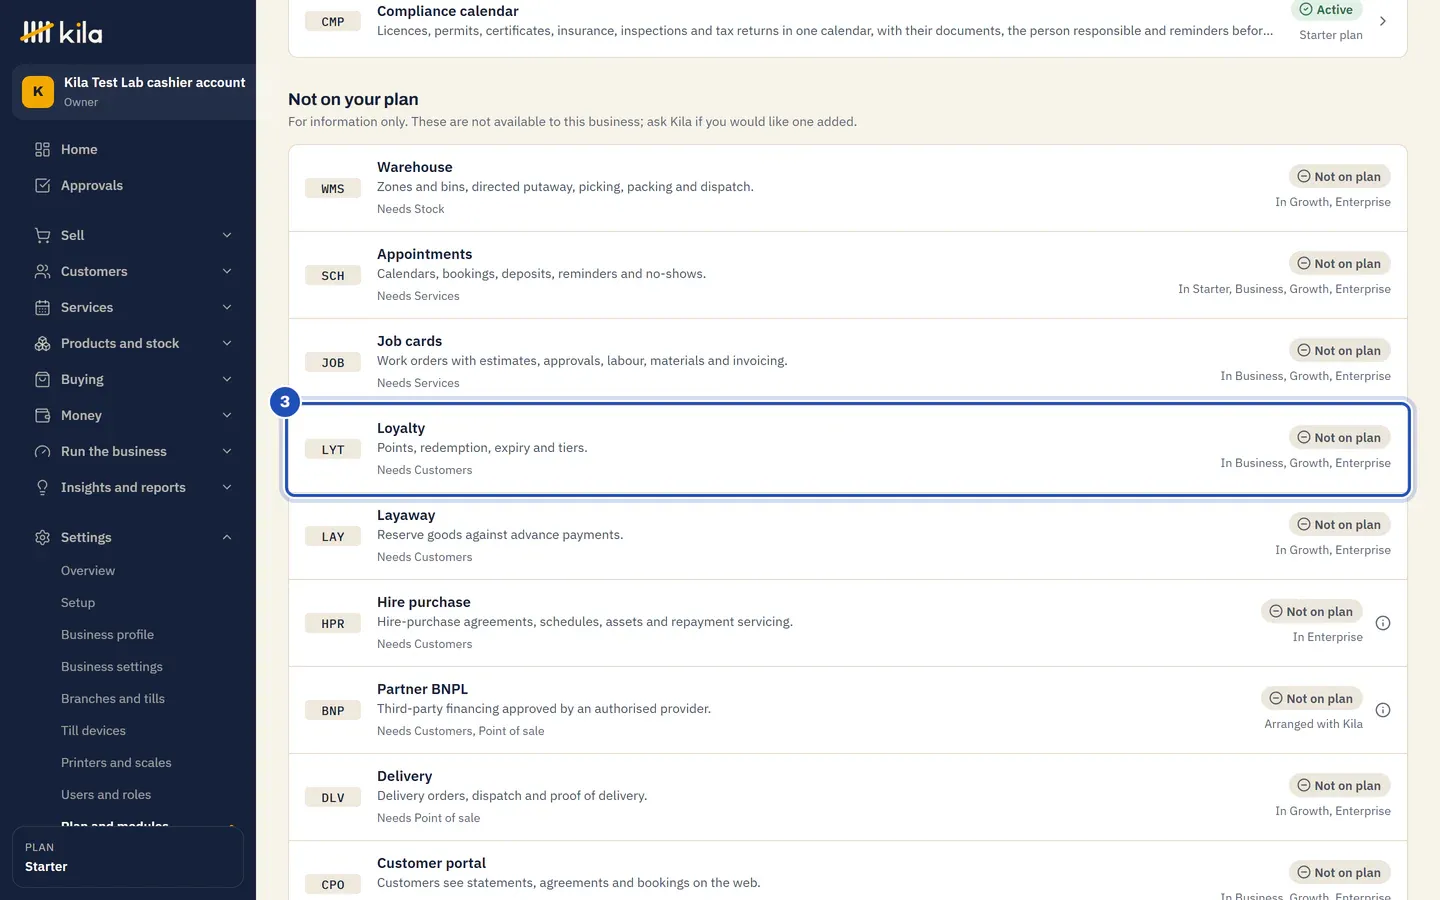
Task: Click info icon on Hire purchase row
Action: pyautogui.click(x=1383, y=623)
